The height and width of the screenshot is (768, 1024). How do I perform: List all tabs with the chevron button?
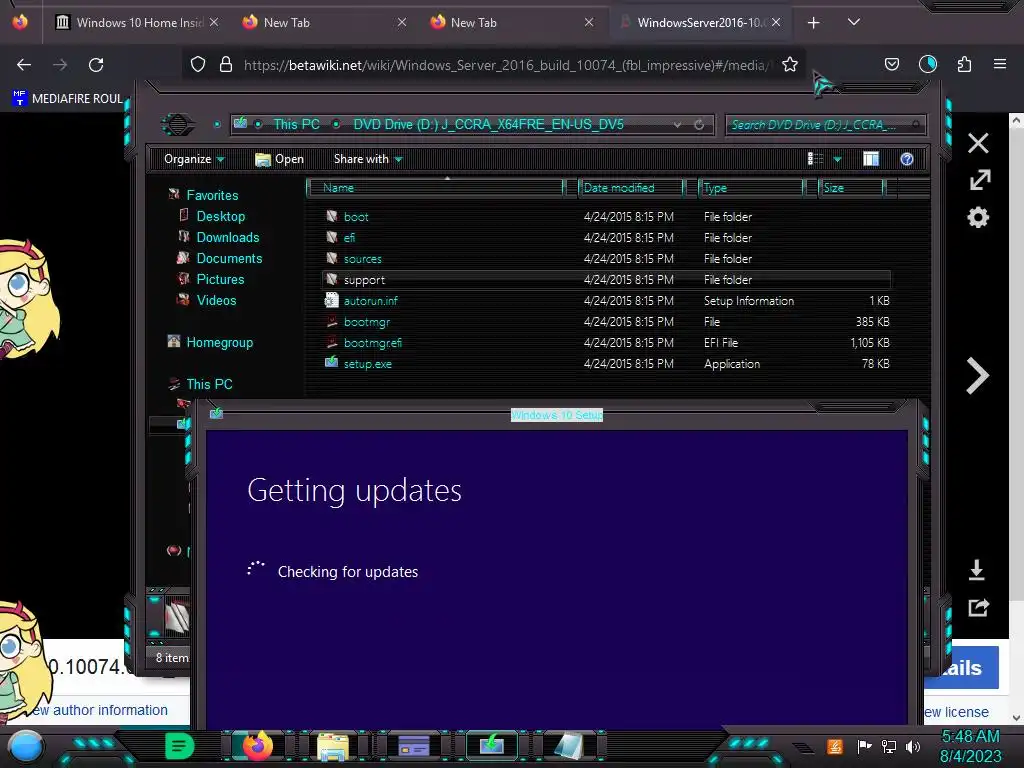[x=854, y=22]
